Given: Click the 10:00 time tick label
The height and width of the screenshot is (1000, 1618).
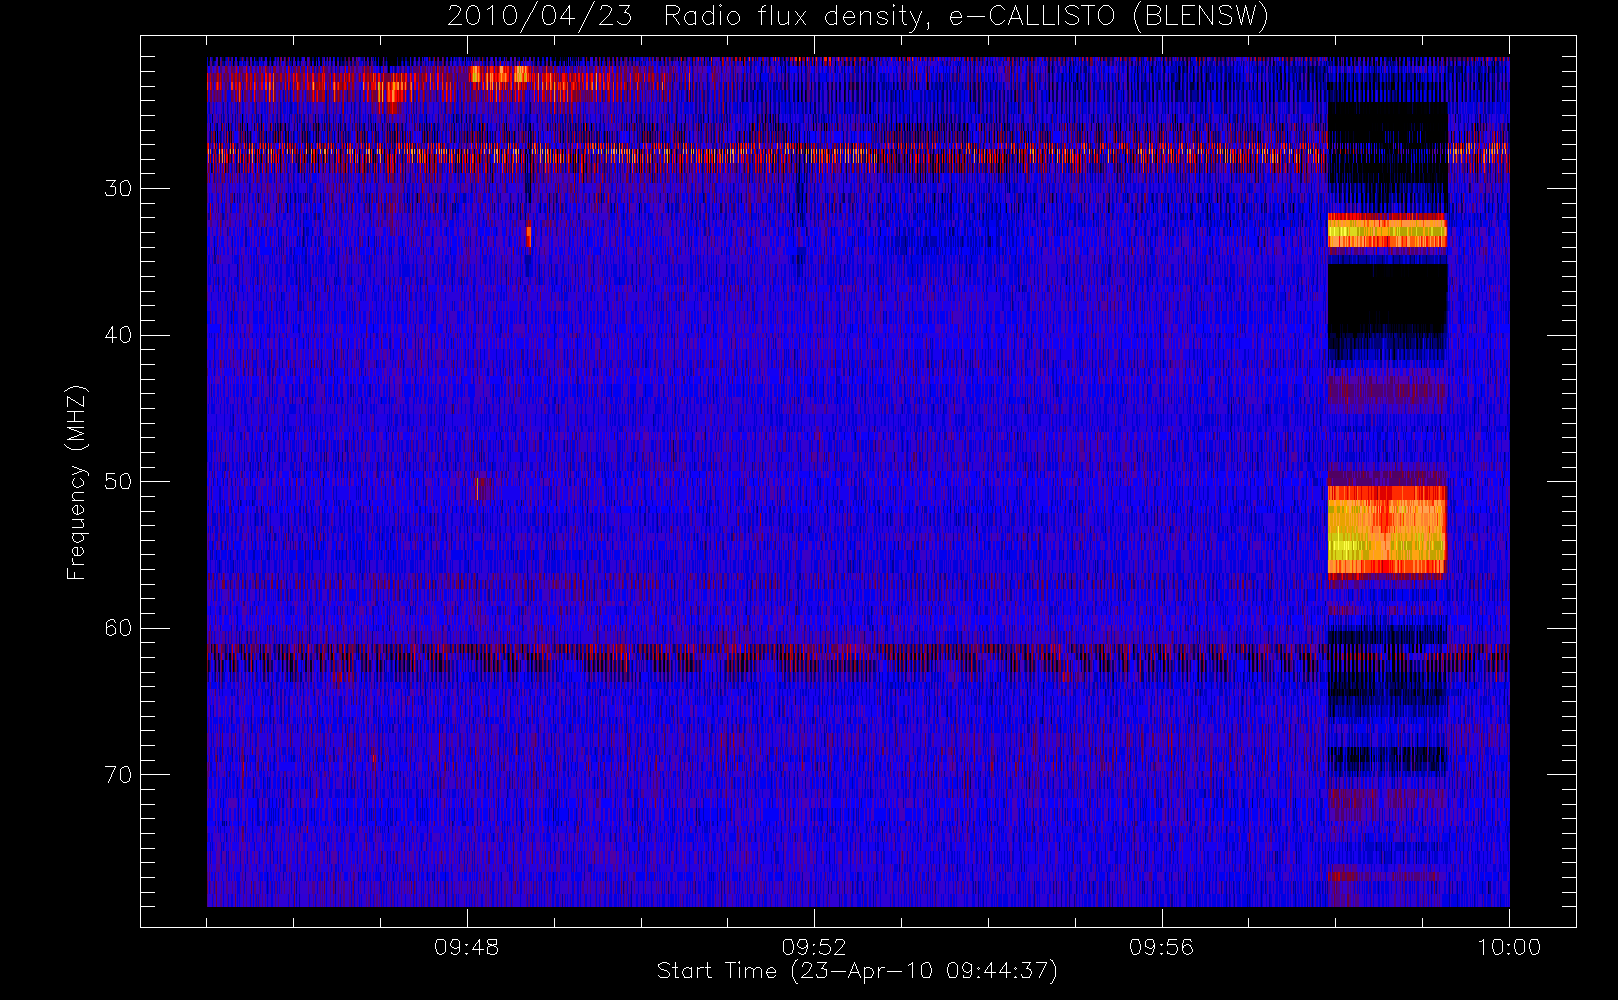Looking at the screenshot, I should 1509,947.
